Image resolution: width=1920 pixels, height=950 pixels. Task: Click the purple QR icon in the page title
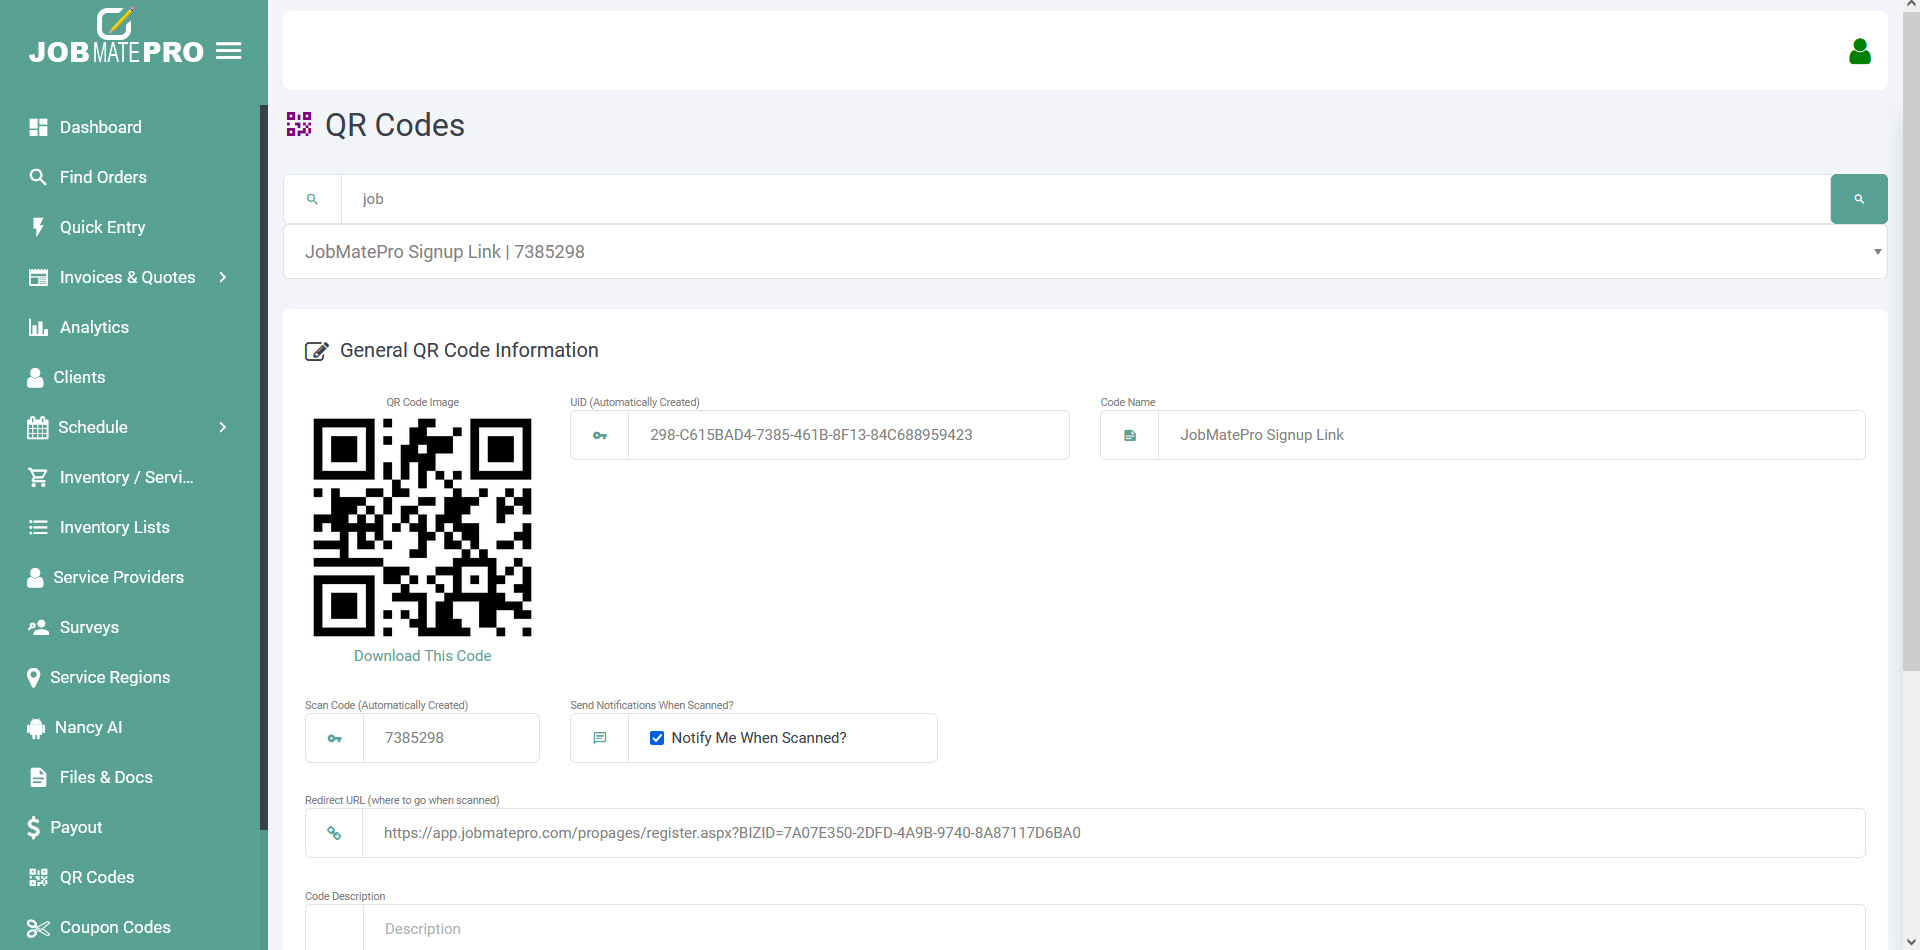coord(299,124)
